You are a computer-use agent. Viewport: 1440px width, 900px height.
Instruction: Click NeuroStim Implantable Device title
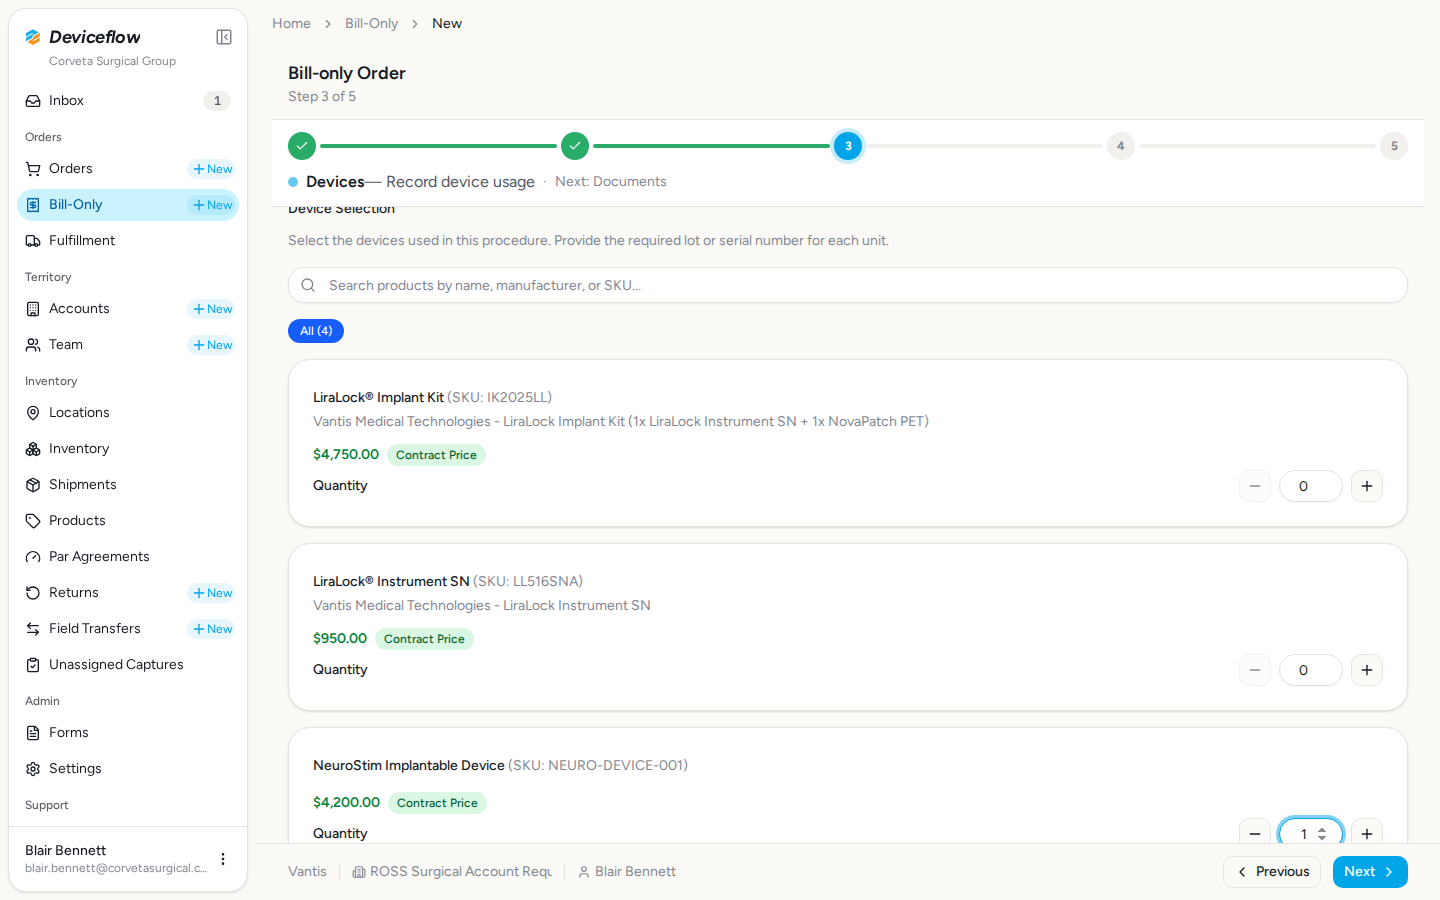pos(408,765)
